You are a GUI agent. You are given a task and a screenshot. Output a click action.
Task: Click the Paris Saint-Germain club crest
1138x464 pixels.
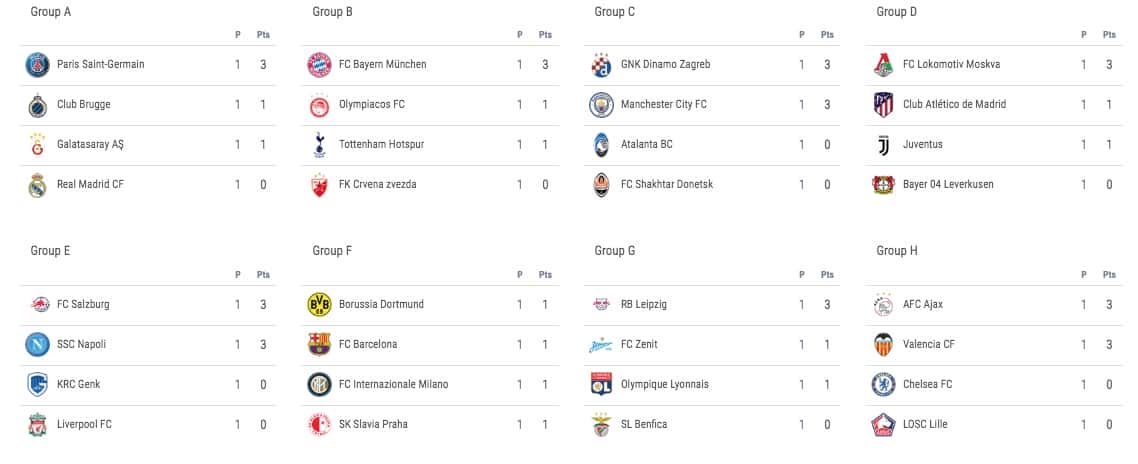click(x=37, y=65)
